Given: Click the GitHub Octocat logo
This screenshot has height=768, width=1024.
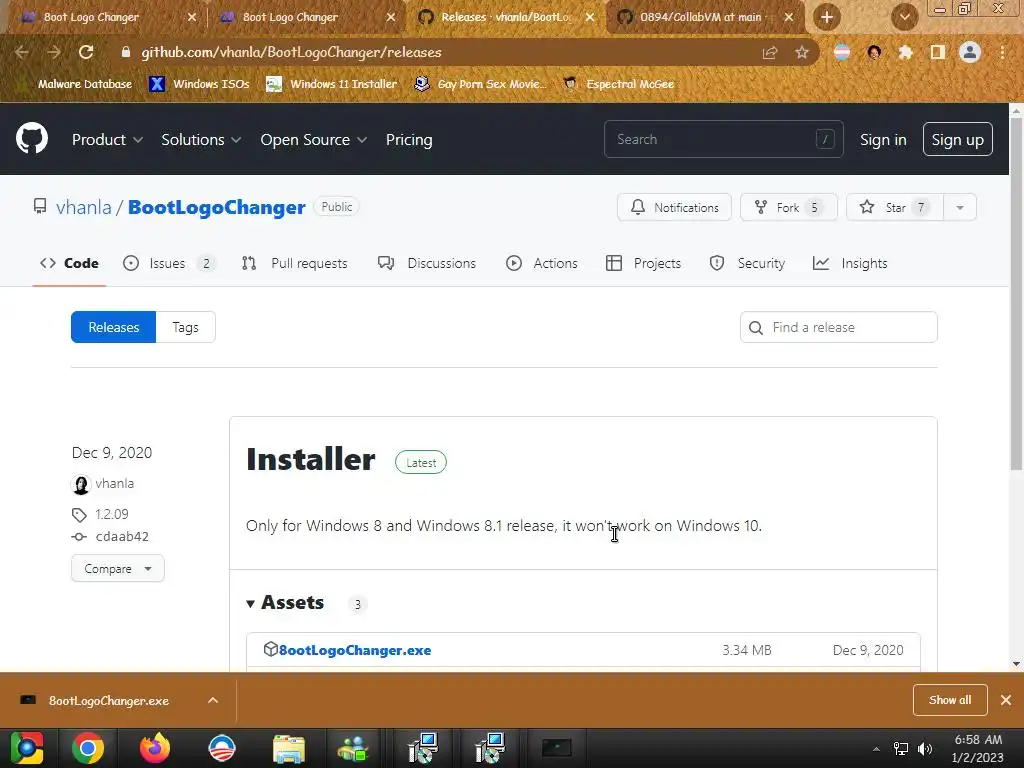Looking at the screenshot, I should point(31,138).
